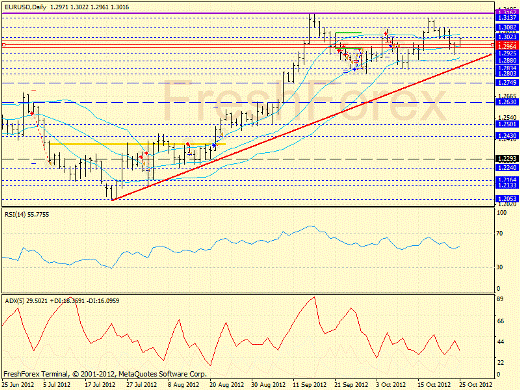The width and height of the screenshot is (520, 390).
Task: Click the 22 level on ADX scale
Action: click(500, 362)
